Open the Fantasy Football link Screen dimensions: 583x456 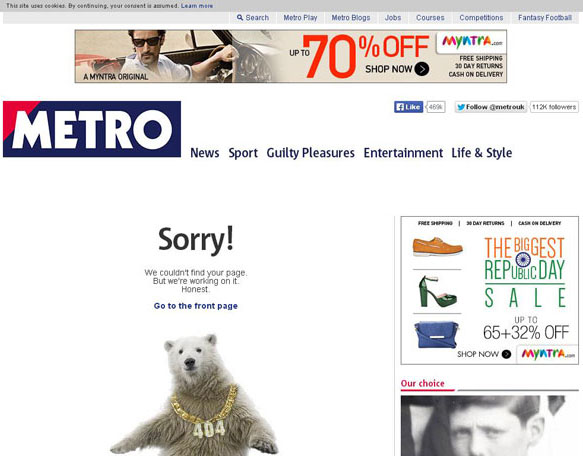545,17
